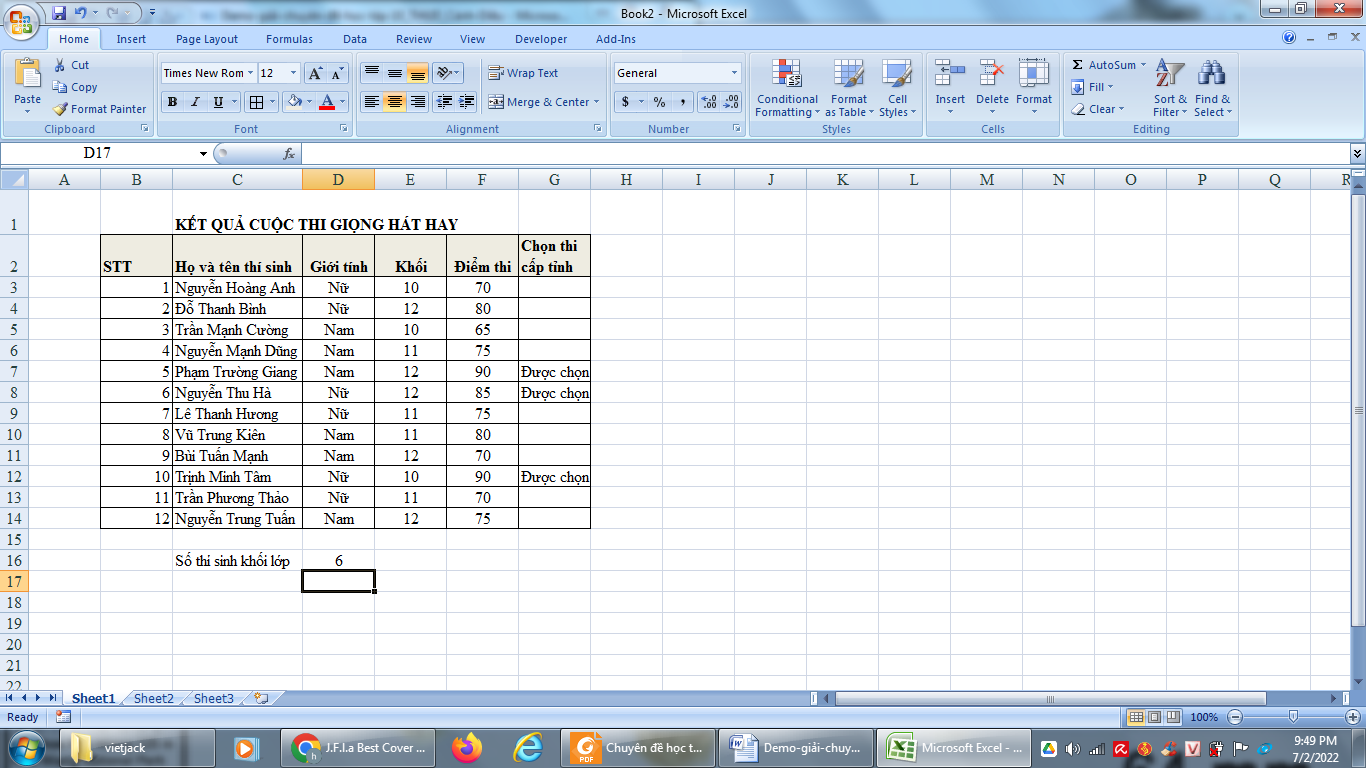Click Delete cells icon
The width and height of the screenshot is (1366, 768).
pos(992,74)
